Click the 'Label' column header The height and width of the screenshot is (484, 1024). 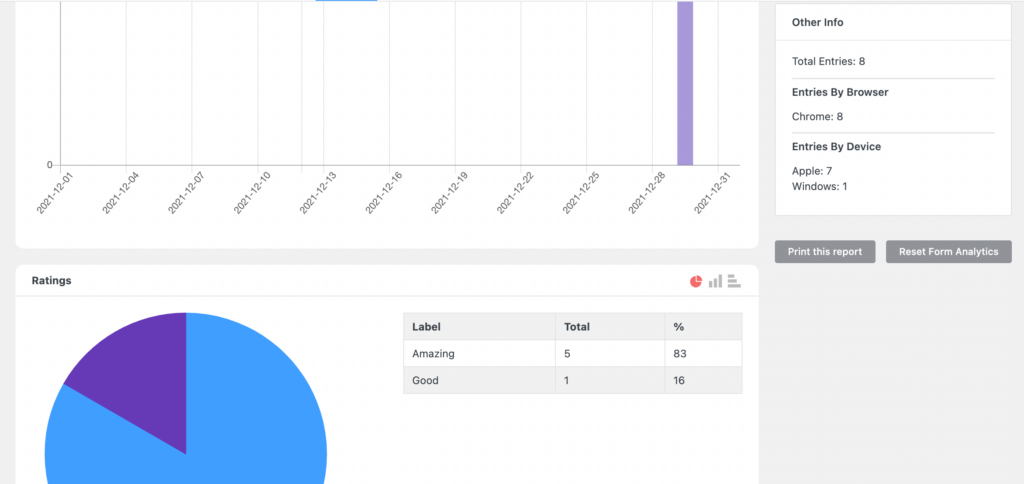[x=479, y=327]
